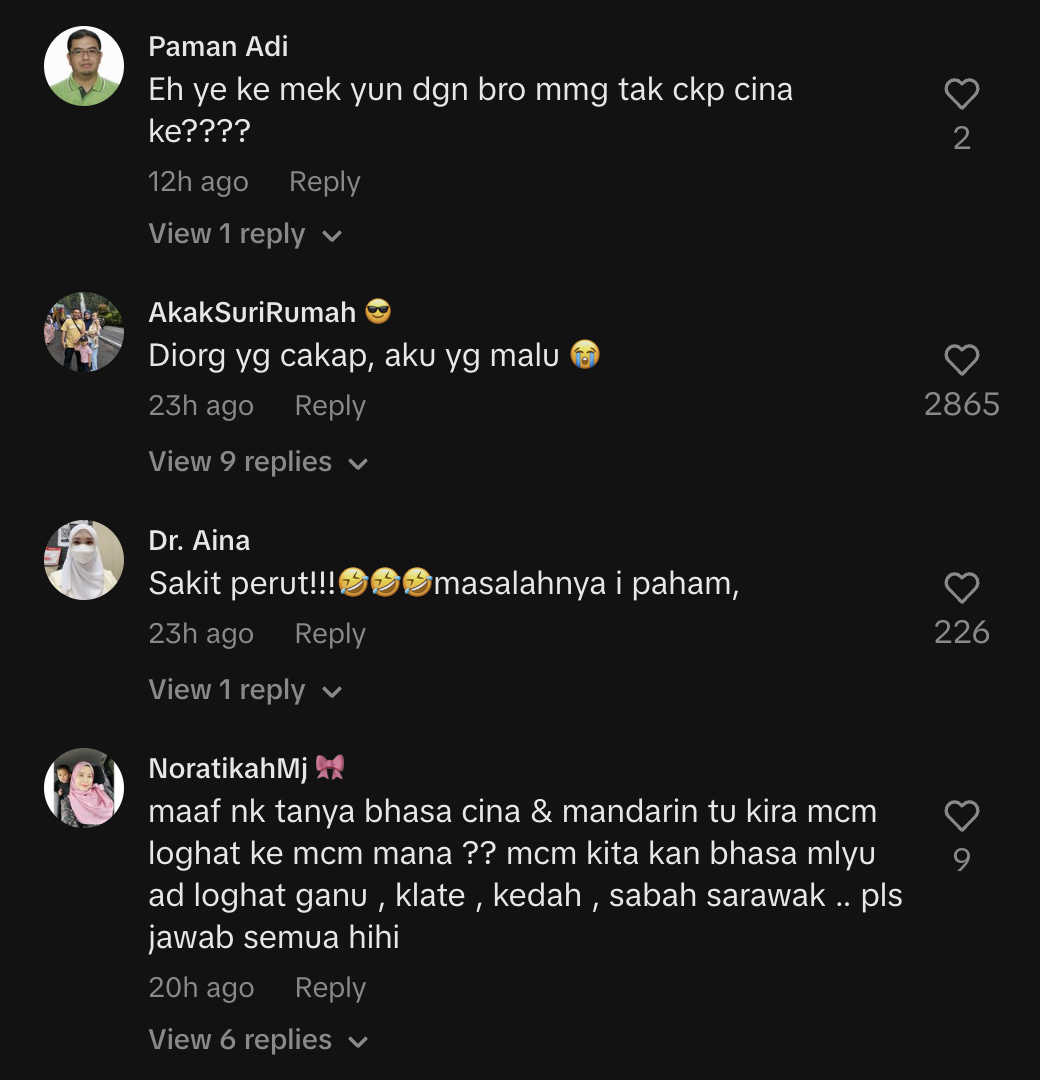Reply to Paman Adi's comment
Screen dimensions: 1040x1080
point(324,182)
